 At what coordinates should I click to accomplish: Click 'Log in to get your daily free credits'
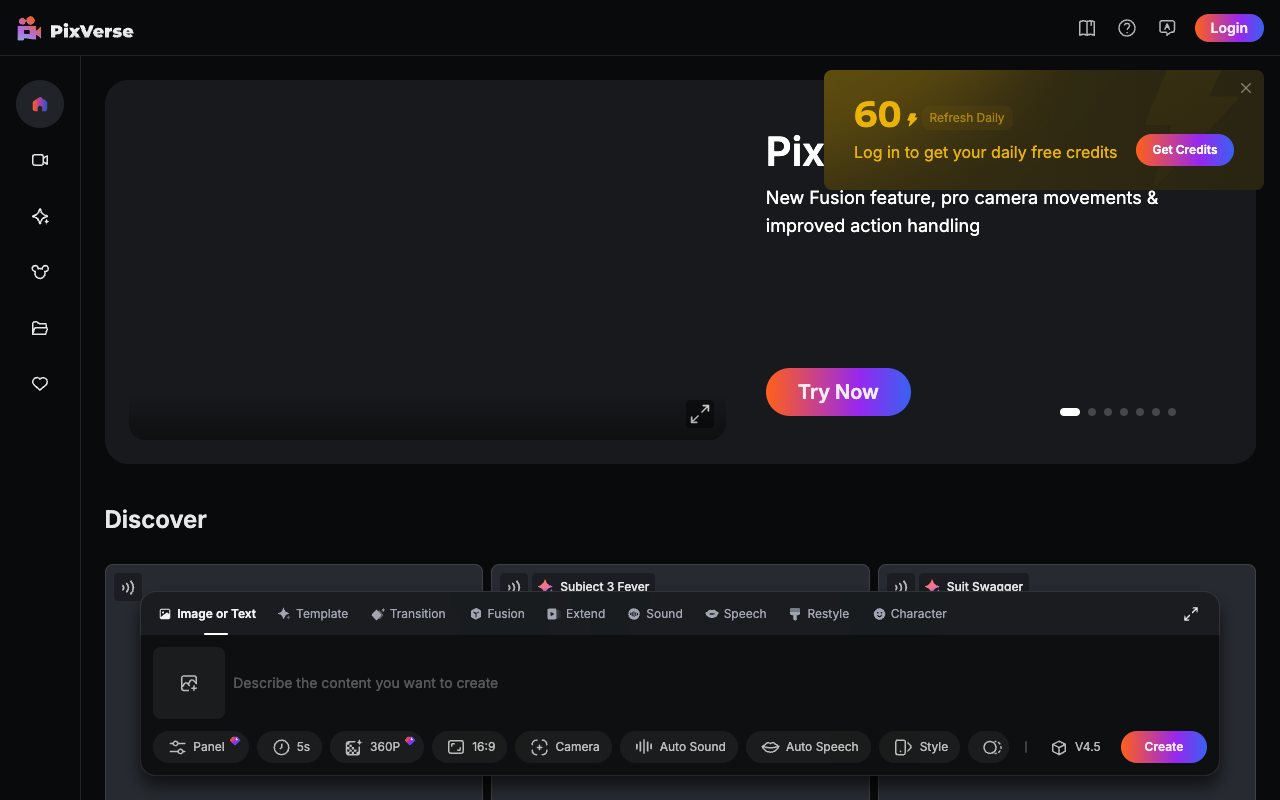(985, 152)
